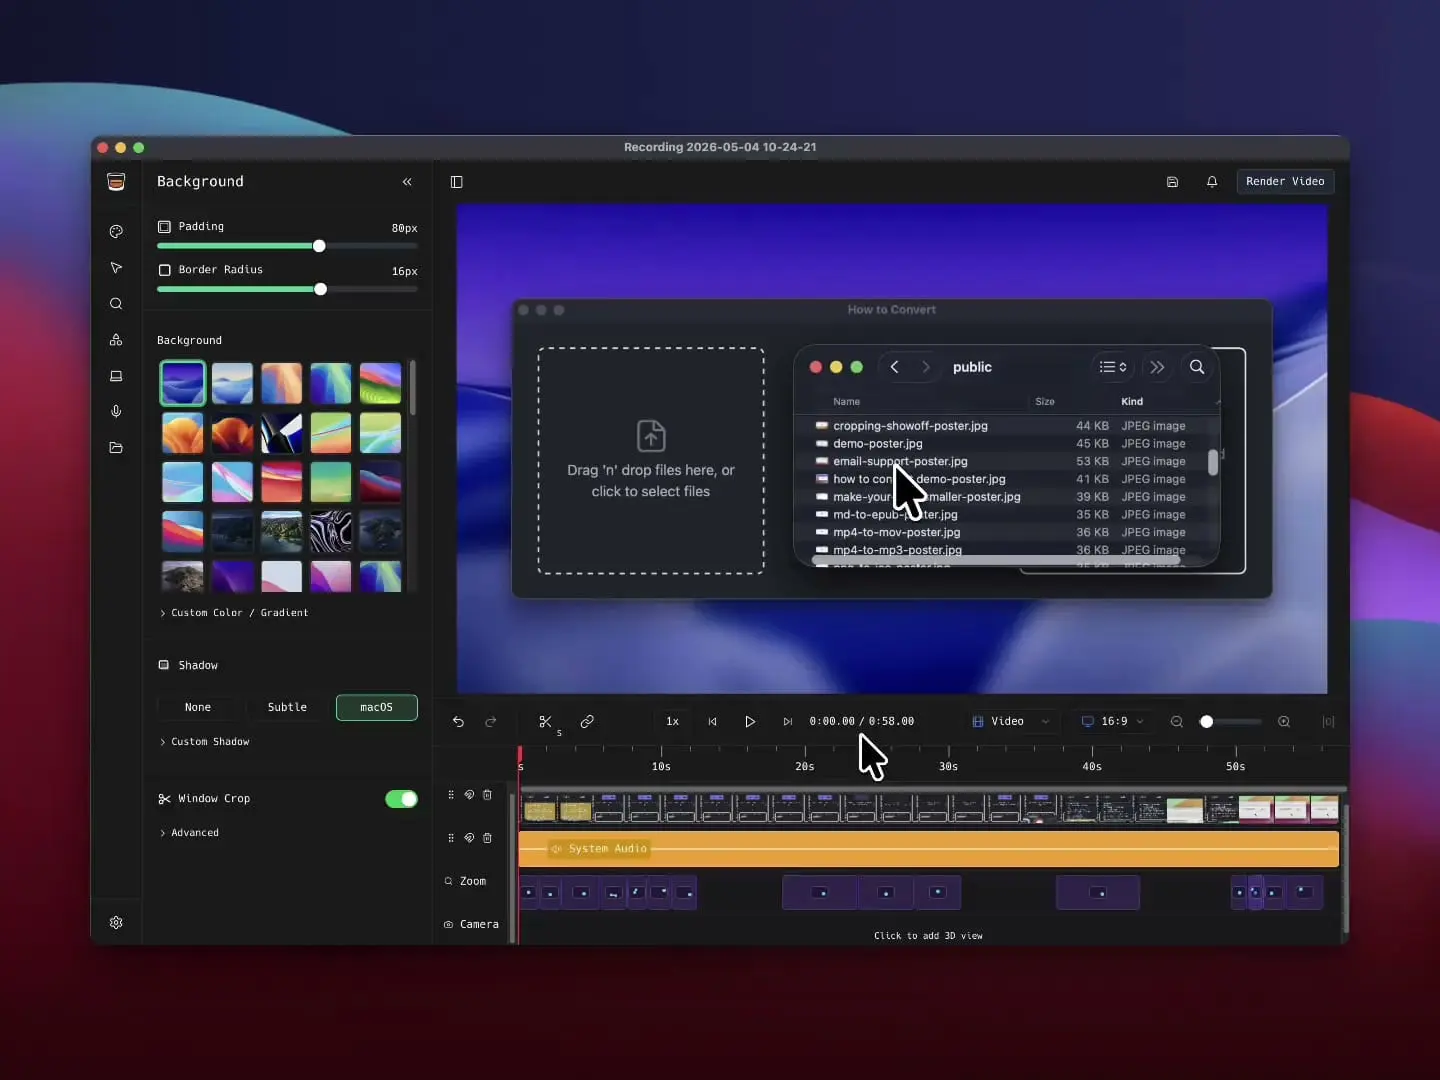Choose the orange flower wallpaper thumbnail

183,433
